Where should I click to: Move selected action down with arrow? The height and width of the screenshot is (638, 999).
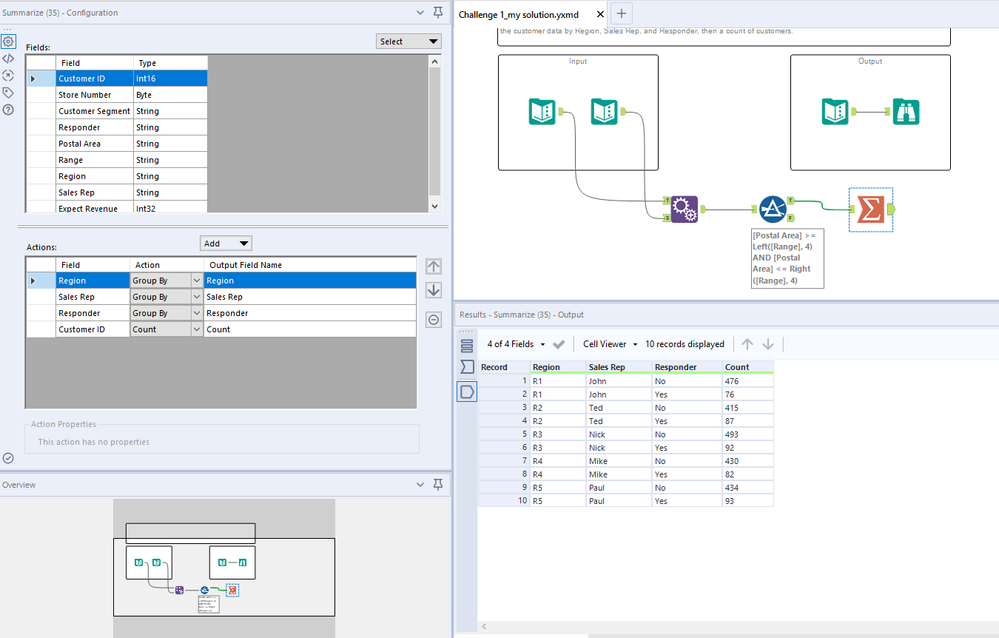(x=433, y=290)
